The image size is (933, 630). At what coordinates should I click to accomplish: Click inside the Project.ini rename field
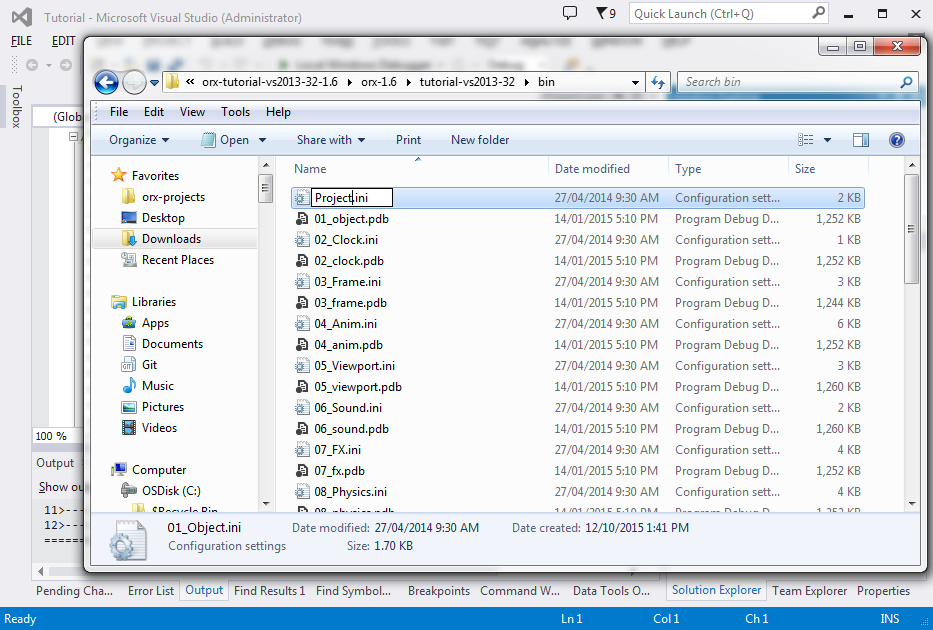[352, 198]
